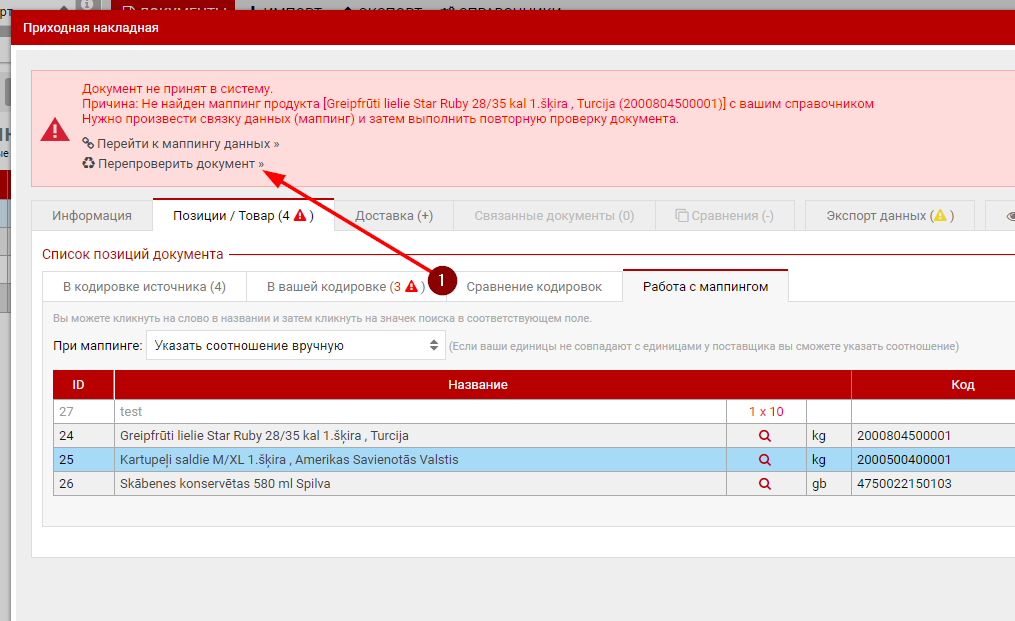Open the Доставка (+) tab

(x=394, y=216)
